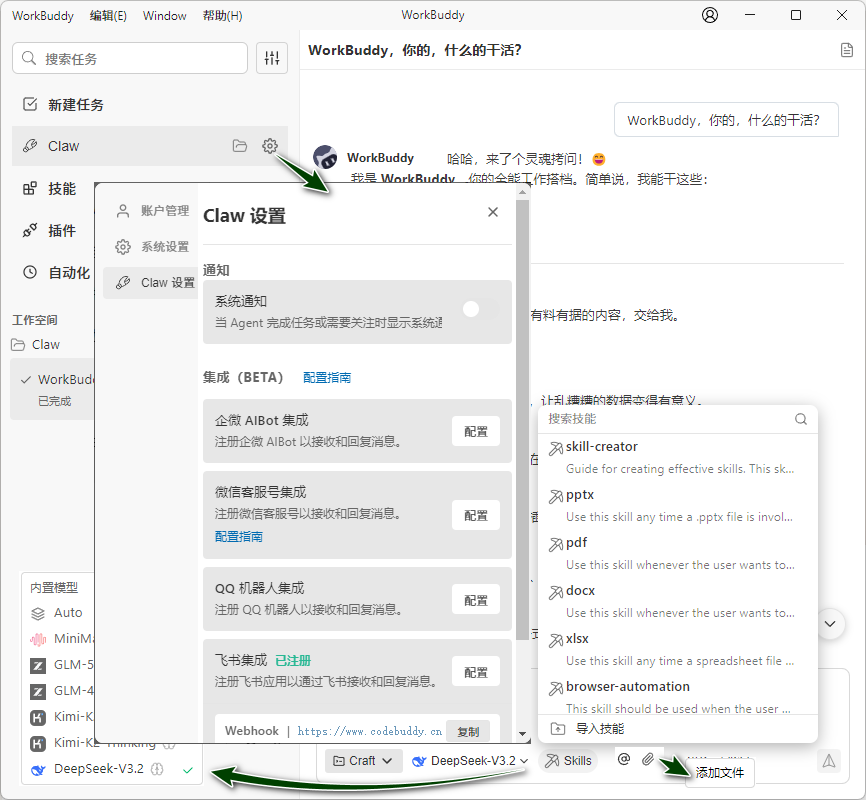The height and width of the screenshot is (800, 866).
Task: Open 配置指南 link under 微信客服号集成
Action: coord(239,536)
